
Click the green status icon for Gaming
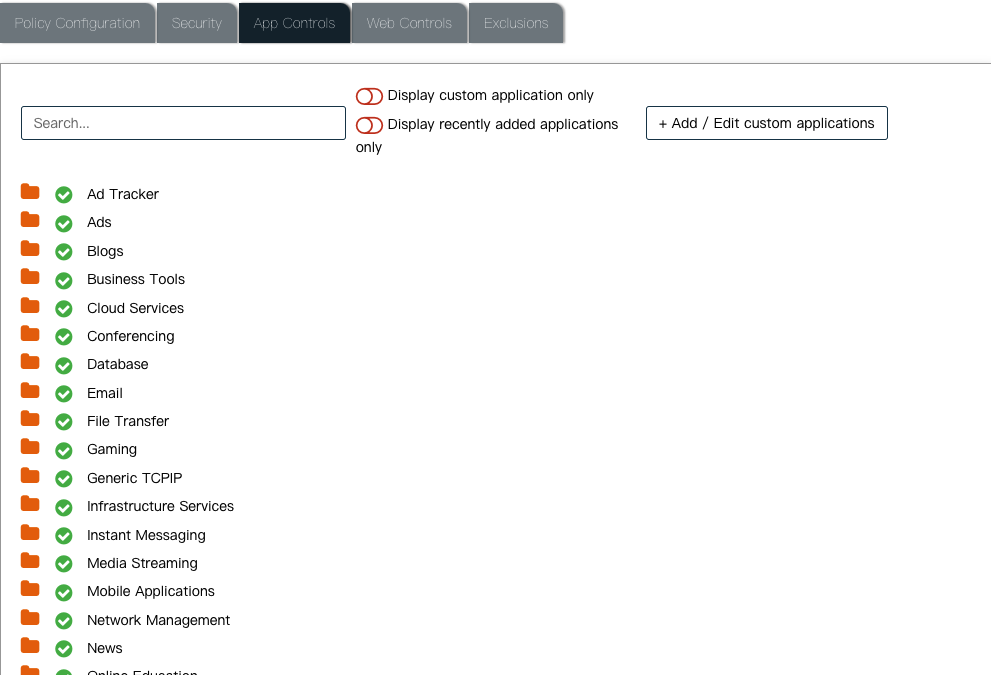64,450
